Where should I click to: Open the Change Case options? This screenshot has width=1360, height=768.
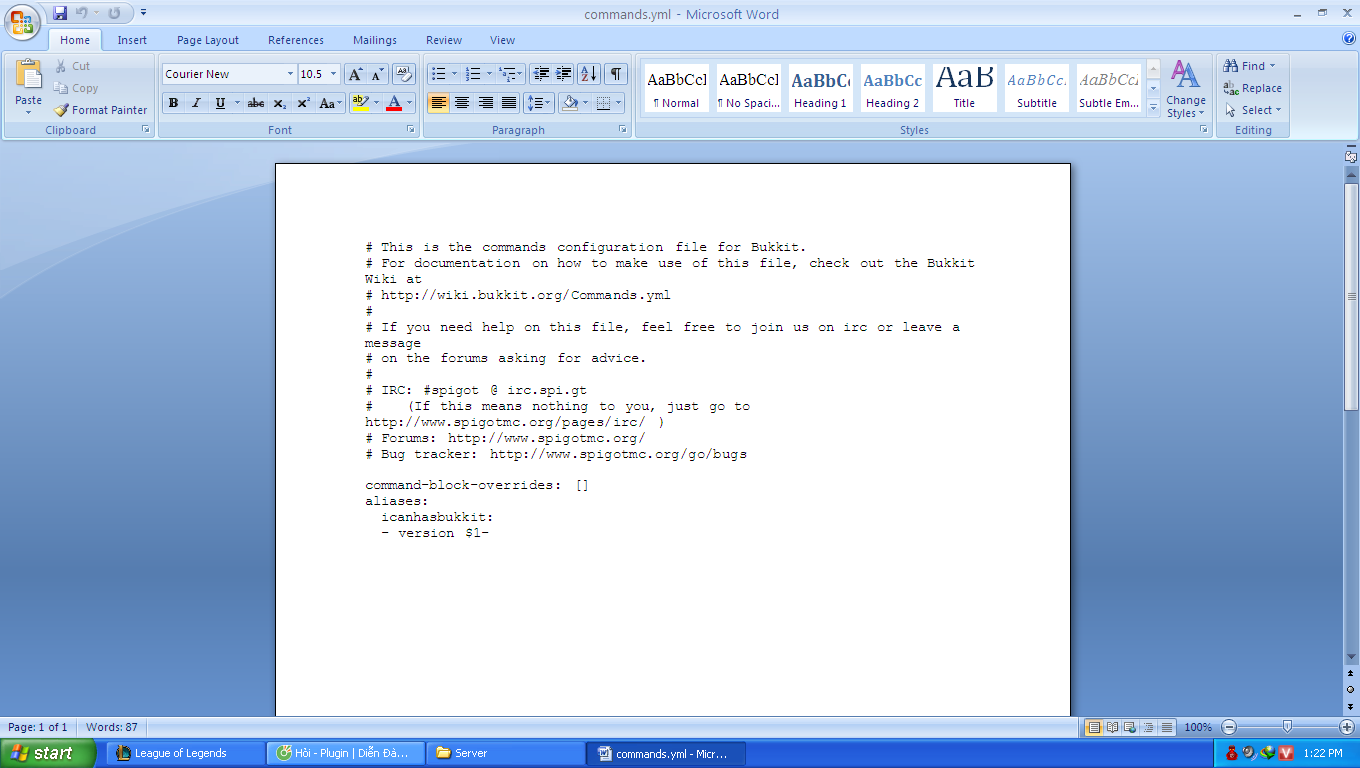[330, 103]
